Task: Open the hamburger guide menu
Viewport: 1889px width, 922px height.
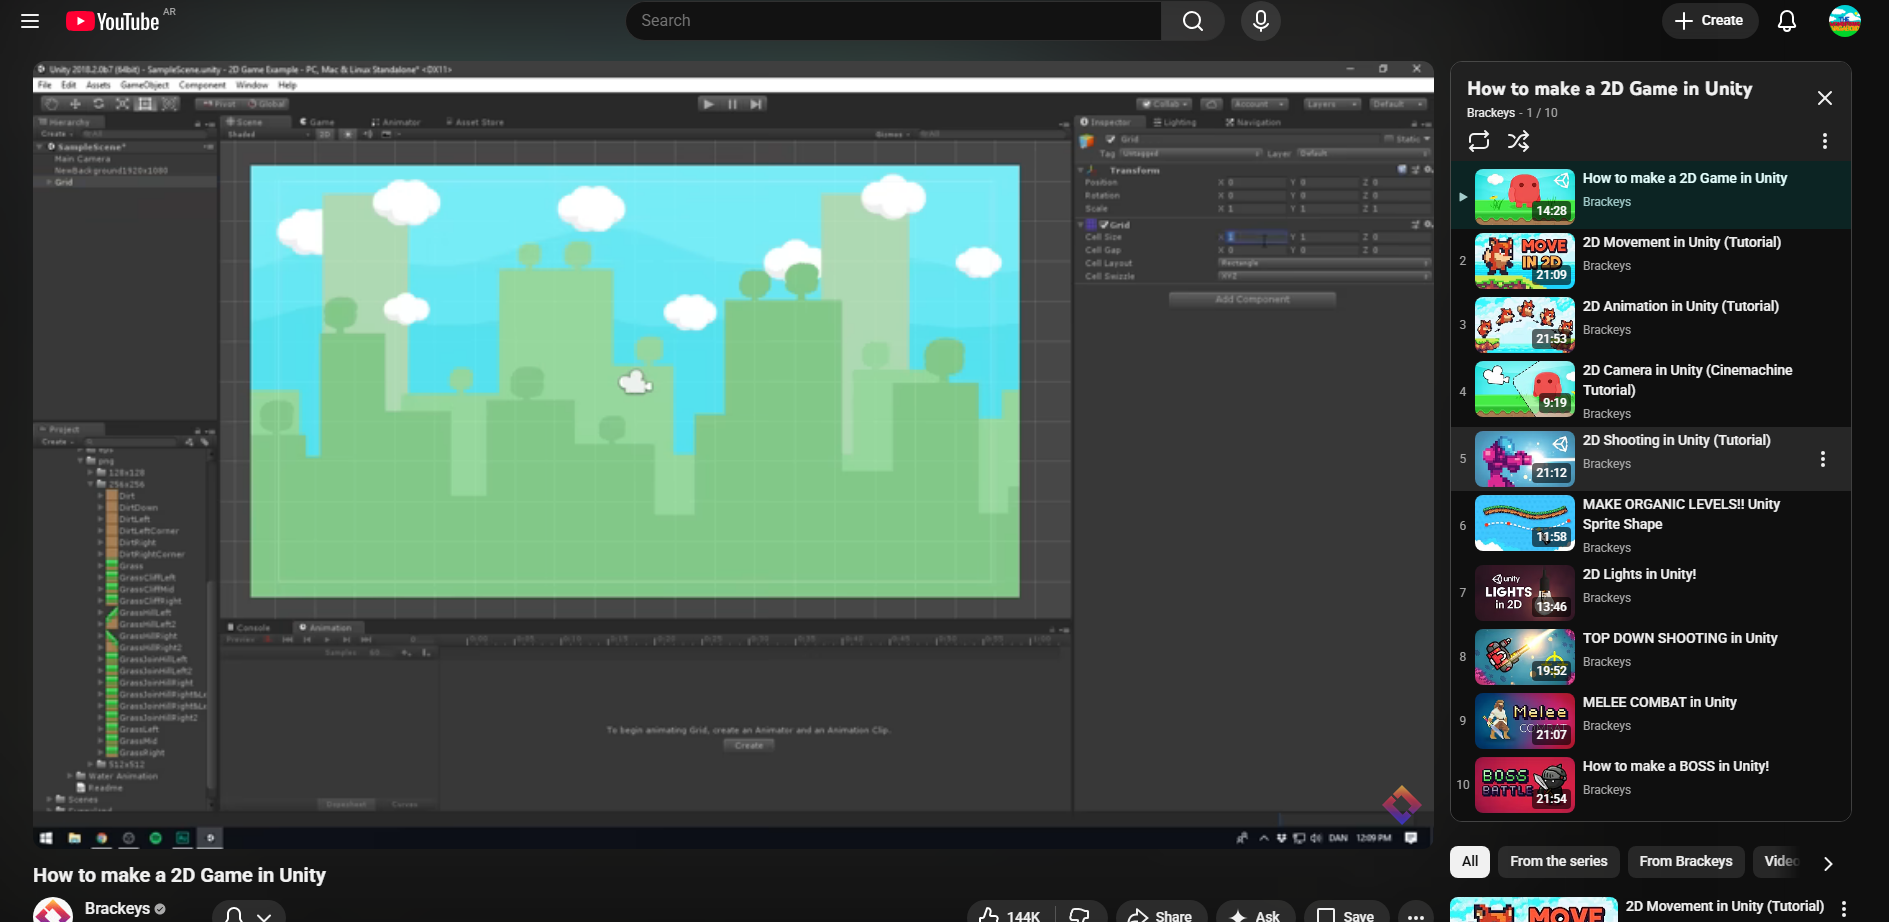Action: coord(30,21)
